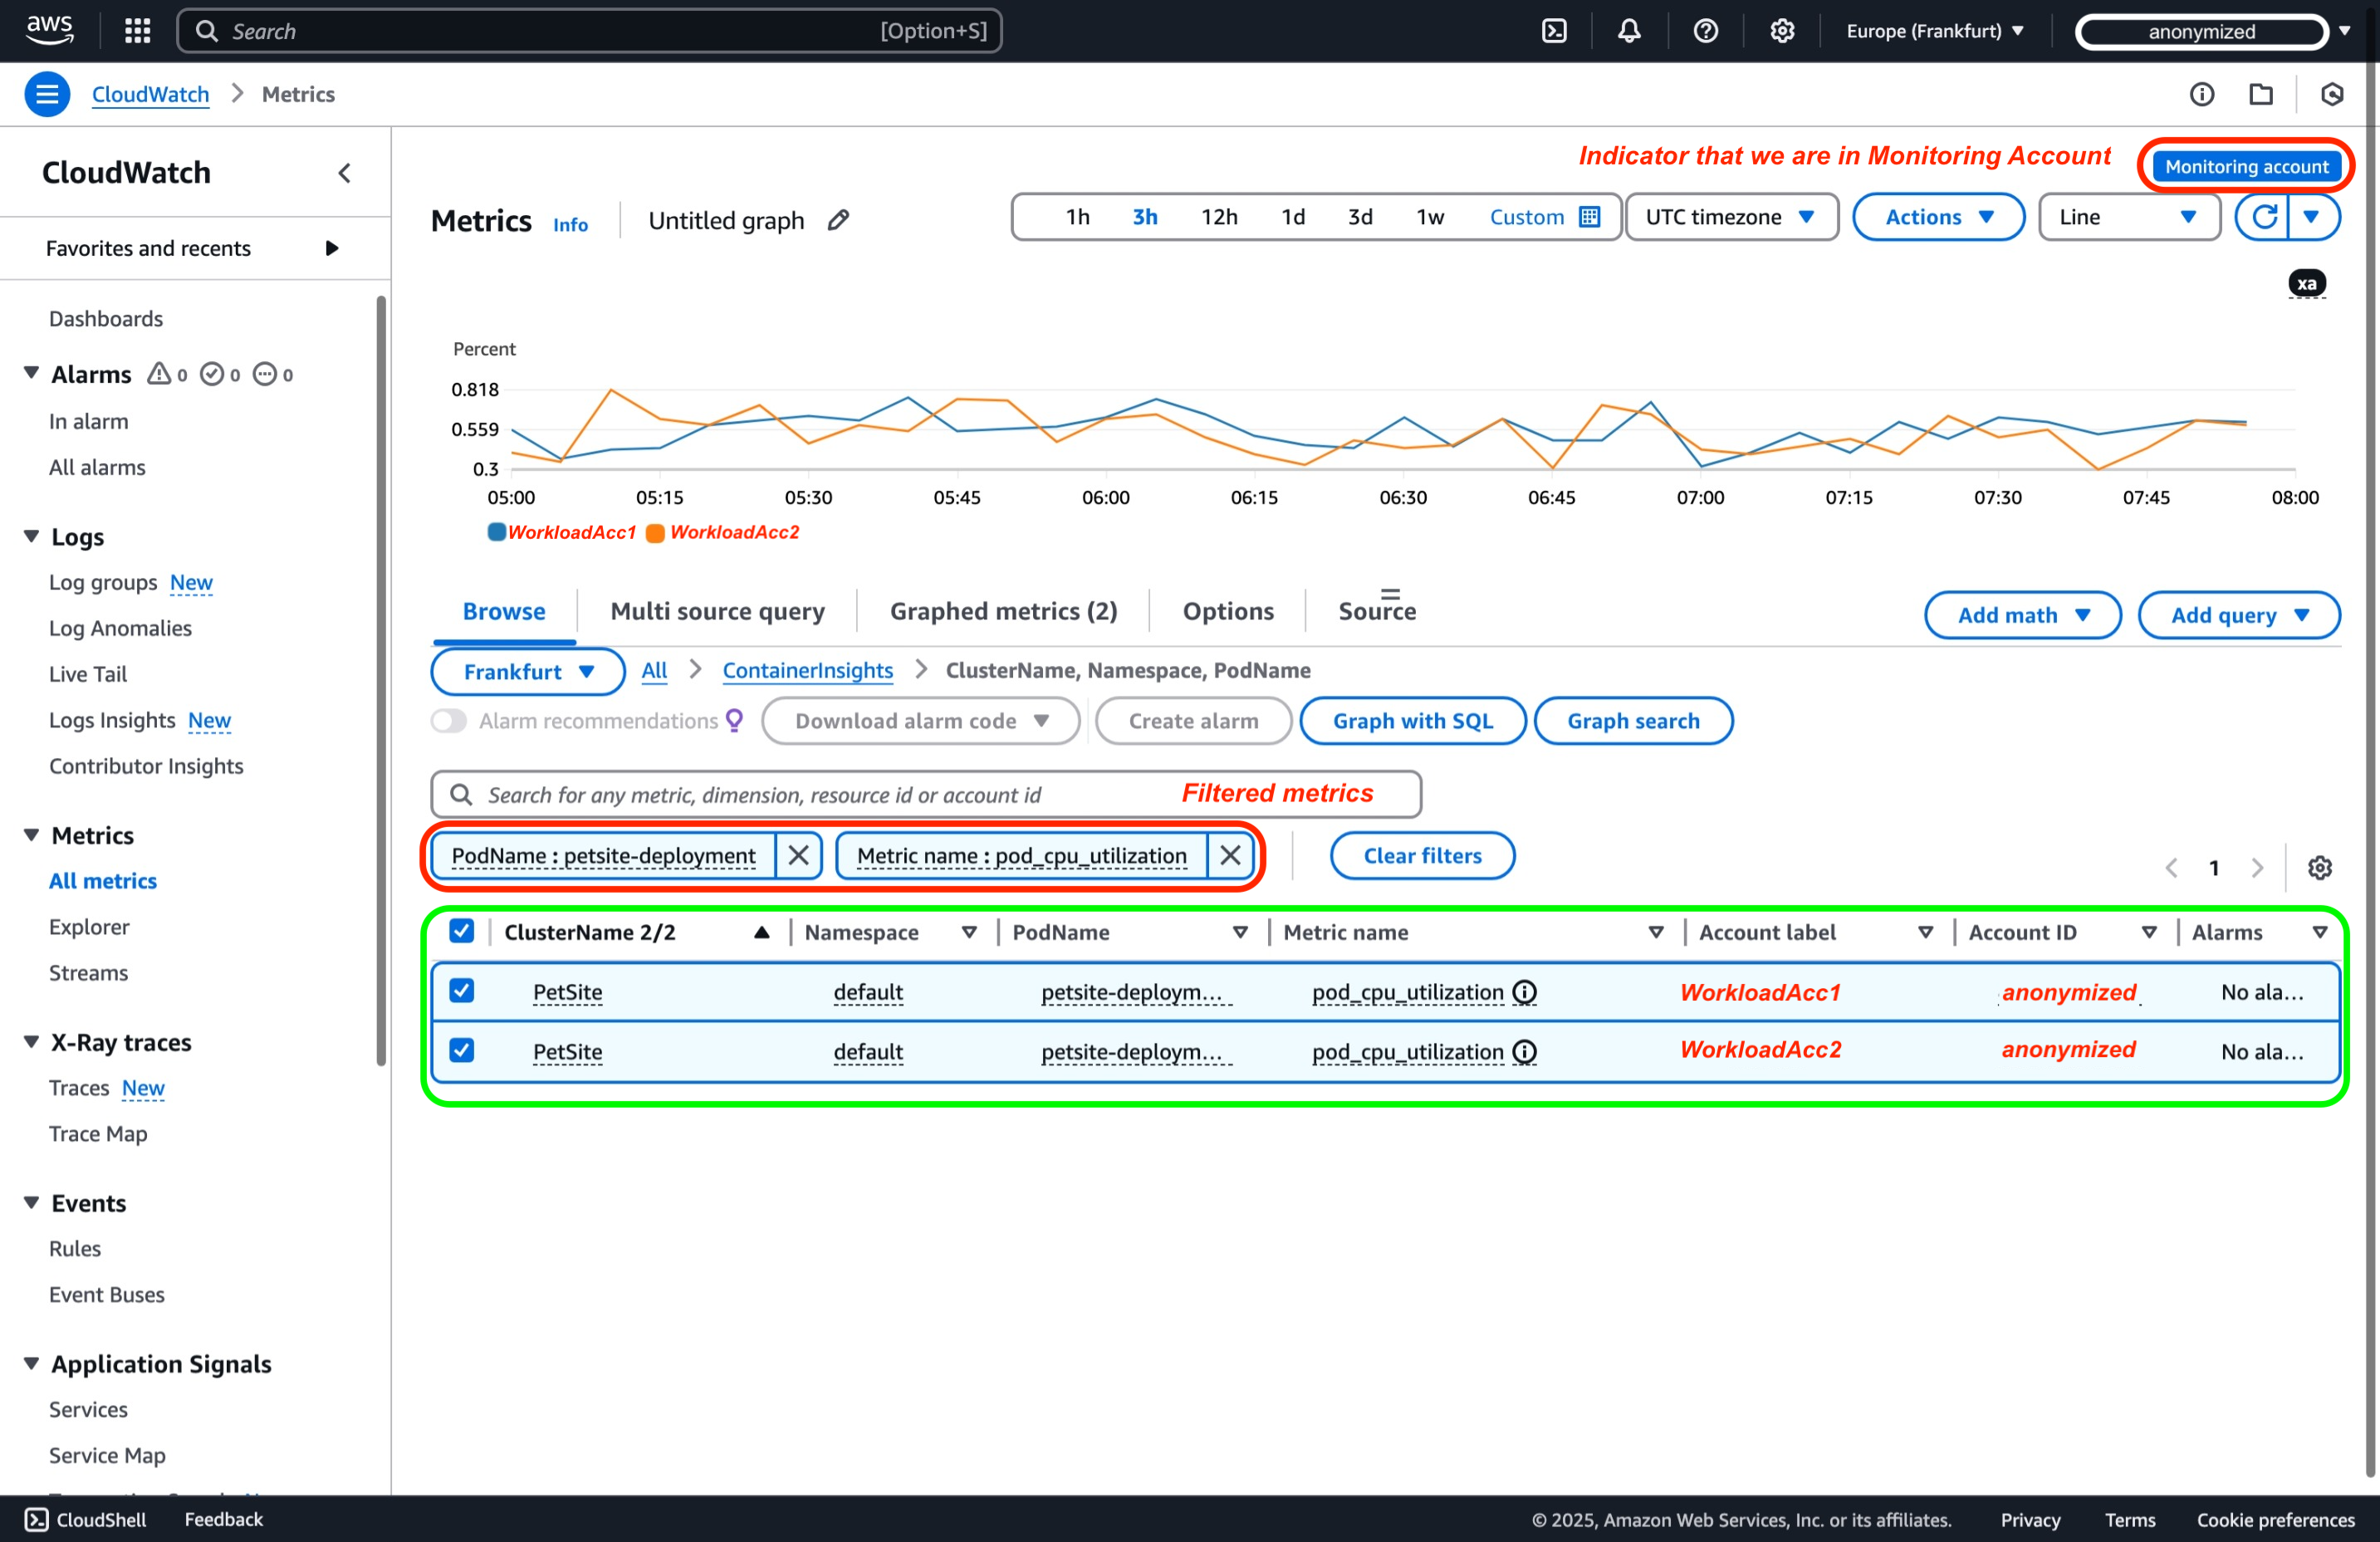The image size is (2380, 1542).
Task: Click the Graph with SQL button
Action: 1412,720
